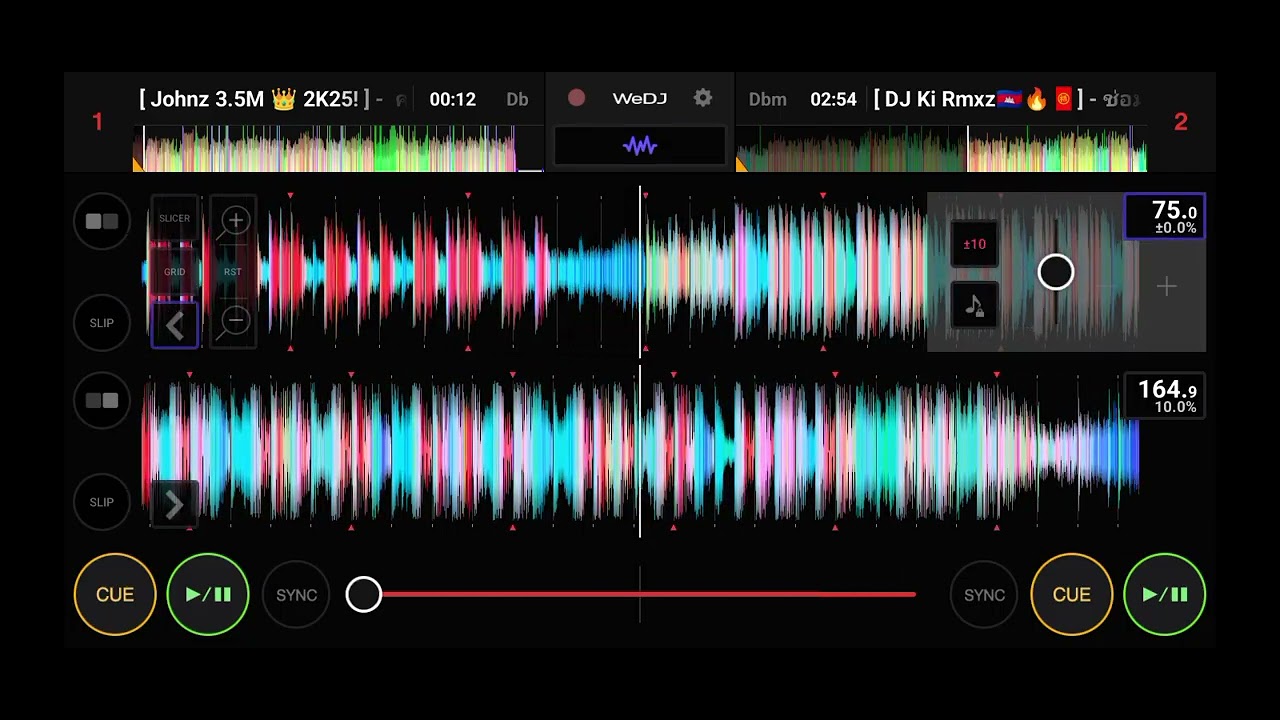The width and height of the screenshot is (1280, 720).
Task: Select deck 2 track title DJ Ki Rmxz
Action: [x=1006, y=99]
